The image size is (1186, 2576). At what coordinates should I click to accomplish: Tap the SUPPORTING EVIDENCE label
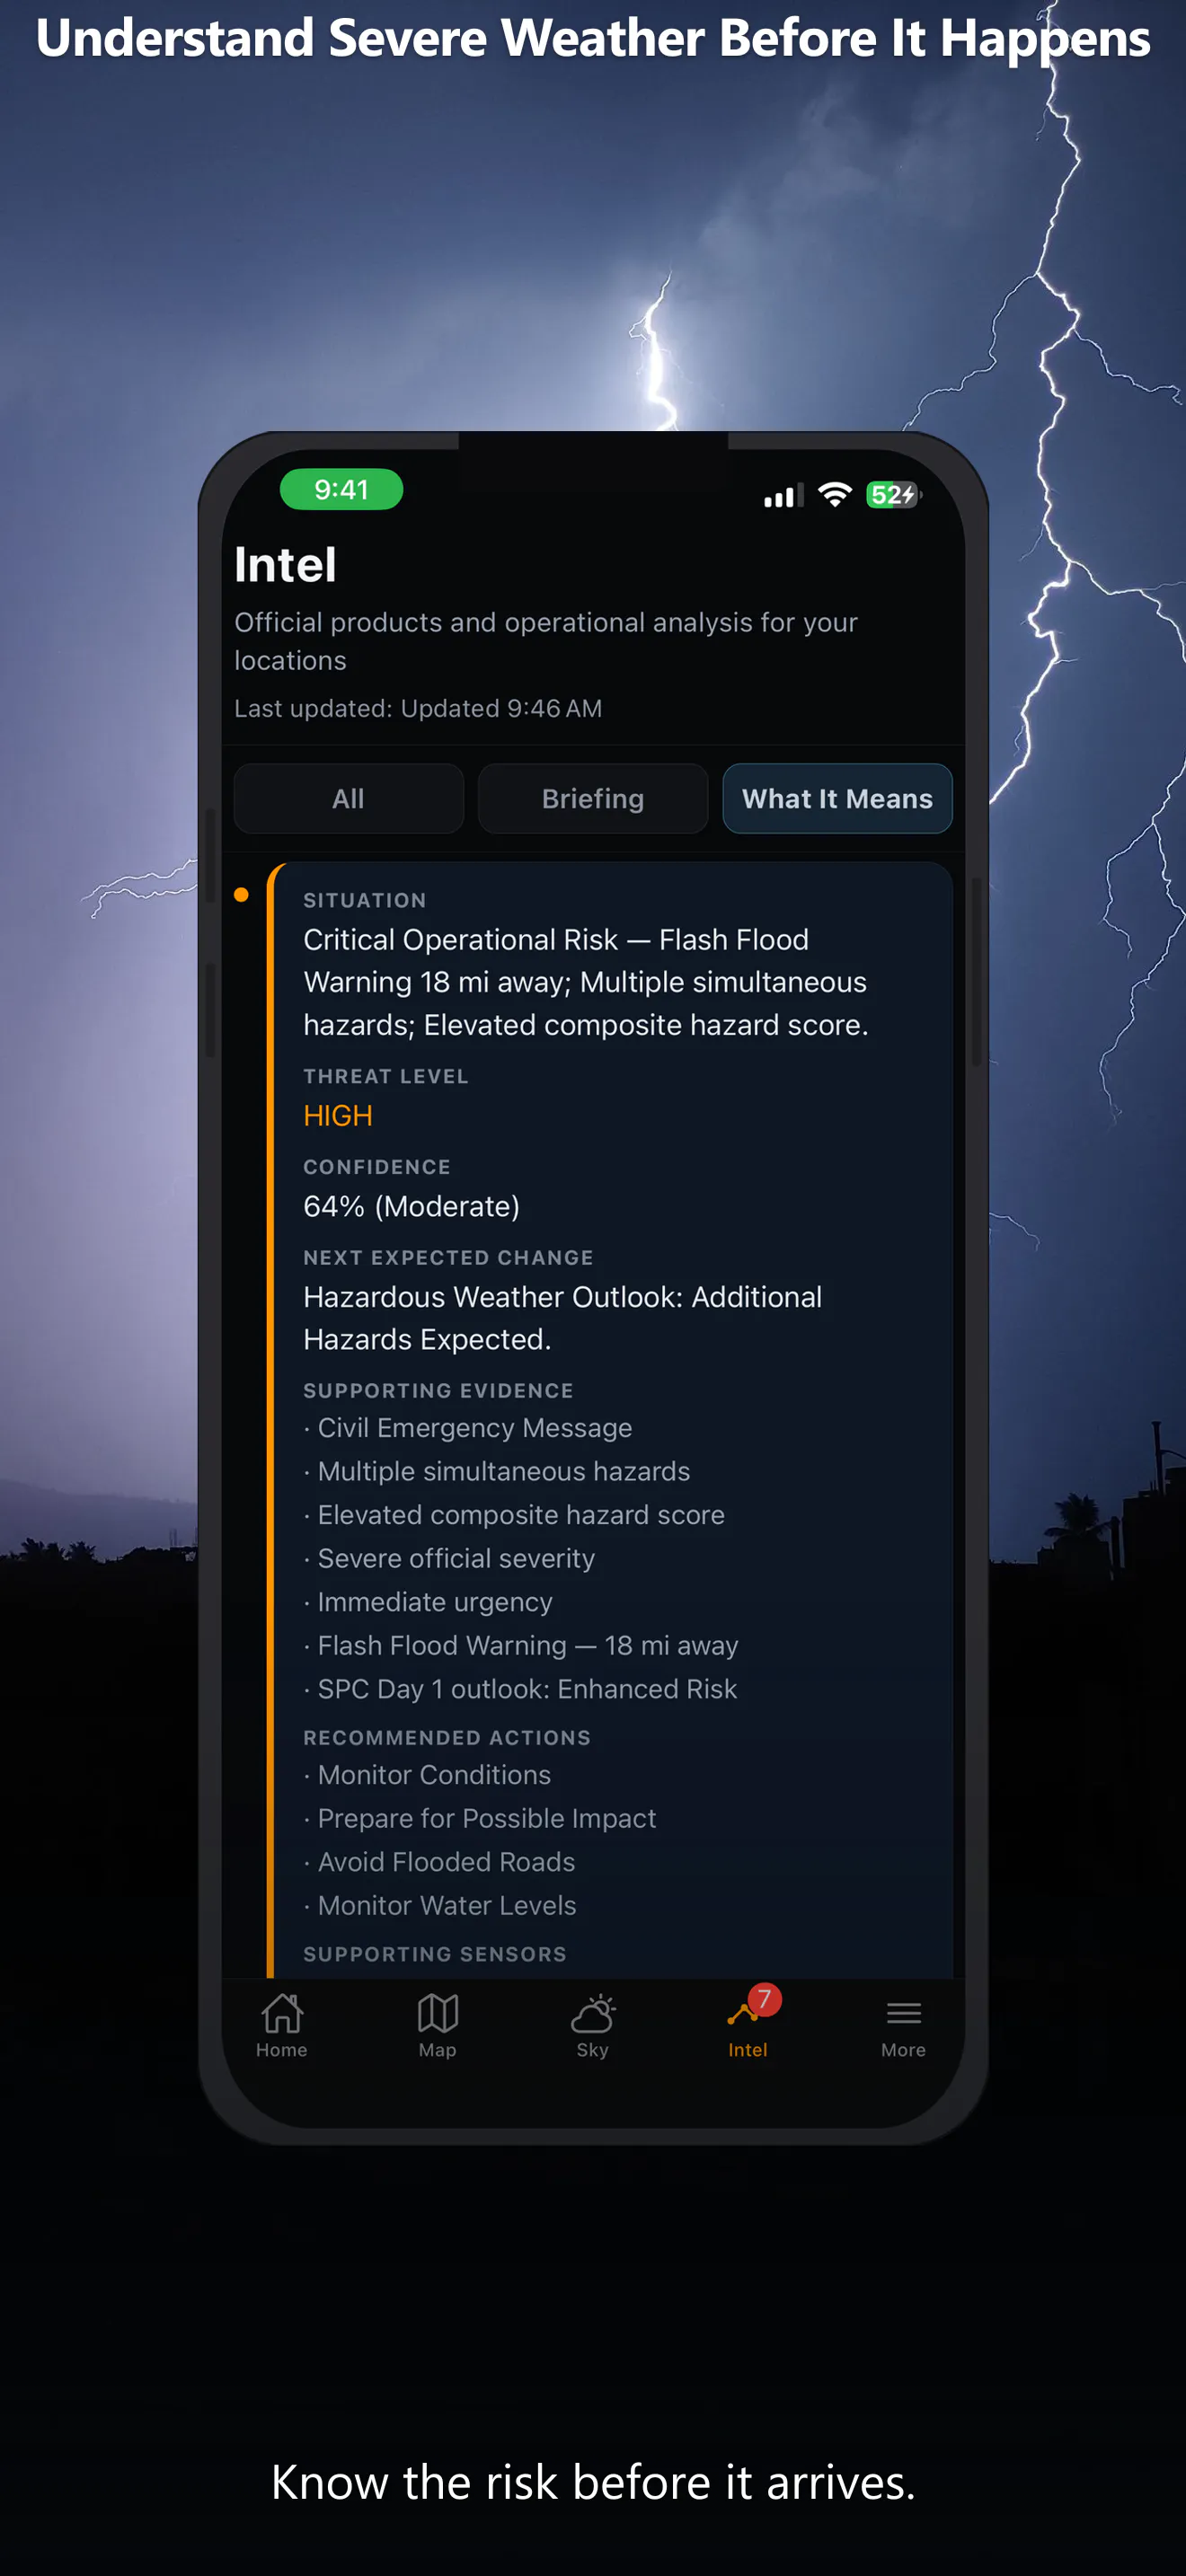click(x=438, y=1390)
